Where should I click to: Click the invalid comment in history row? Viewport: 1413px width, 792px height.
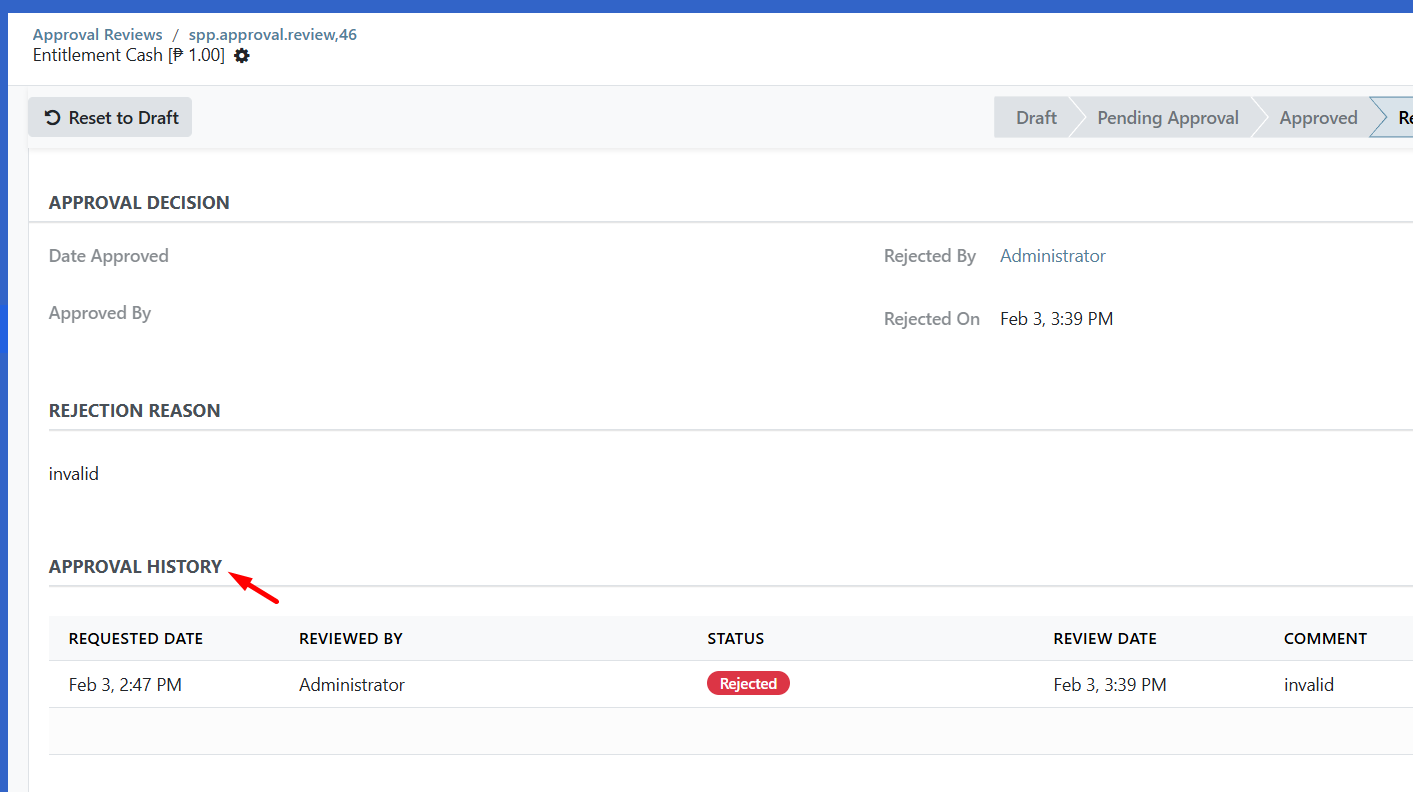1309,685
